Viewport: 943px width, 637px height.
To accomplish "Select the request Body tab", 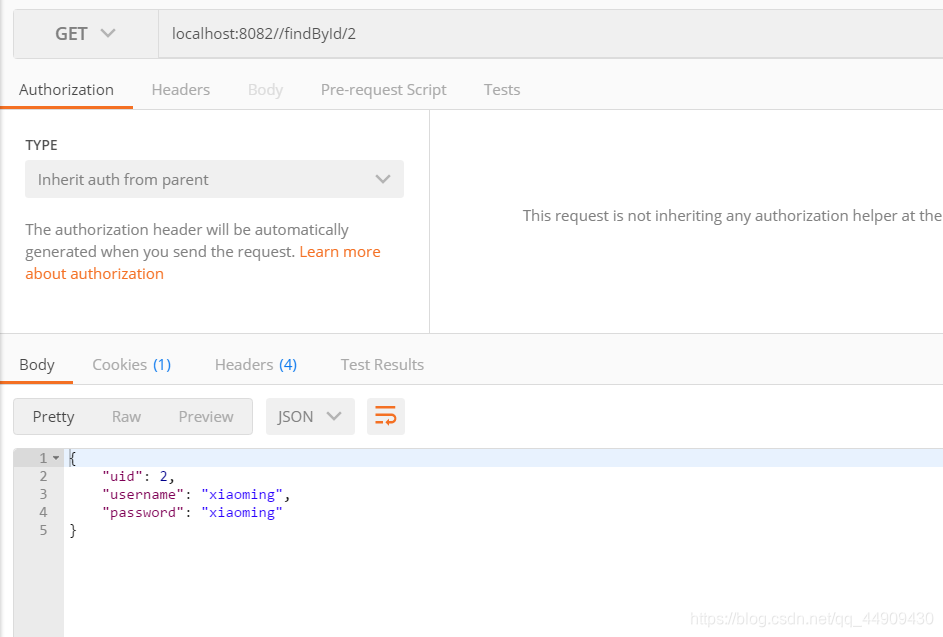I will [x=265, y=90].
